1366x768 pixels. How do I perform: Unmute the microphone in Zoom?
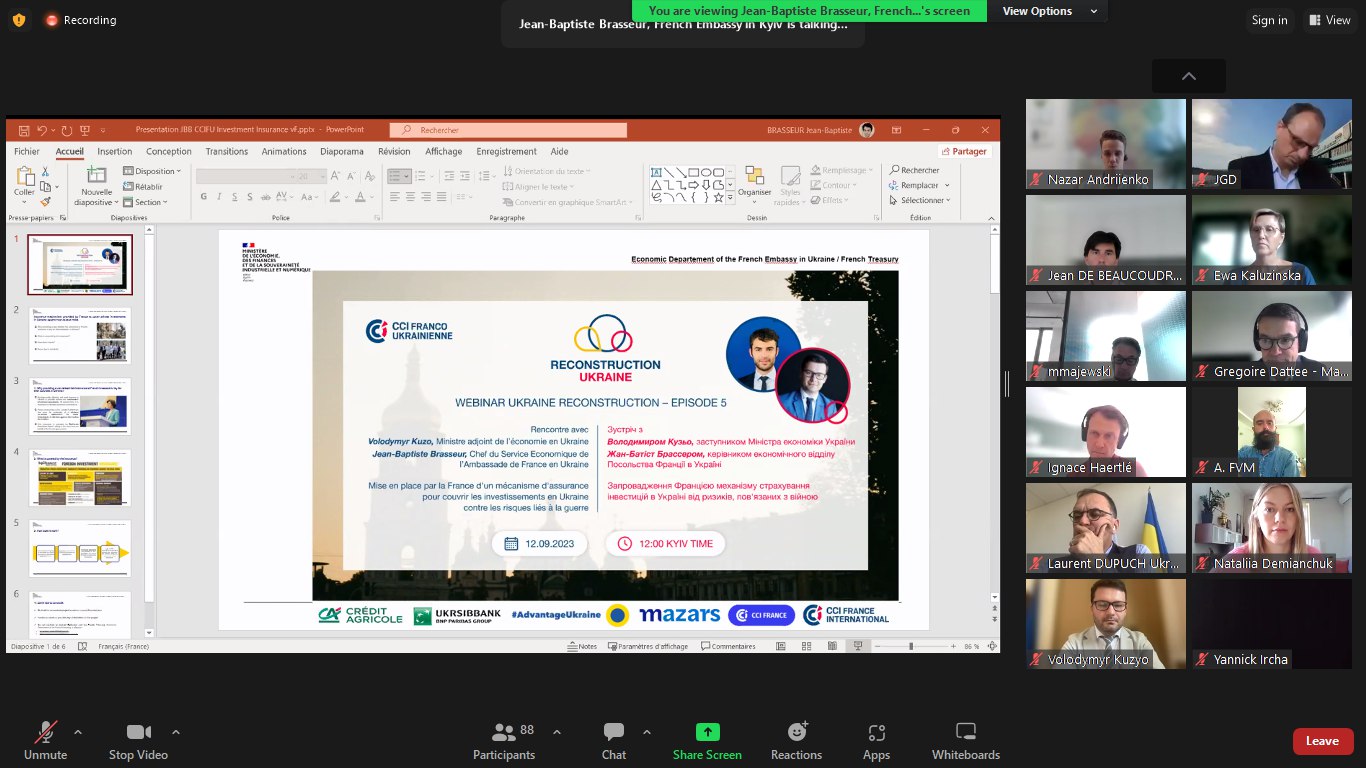point(45,740)
